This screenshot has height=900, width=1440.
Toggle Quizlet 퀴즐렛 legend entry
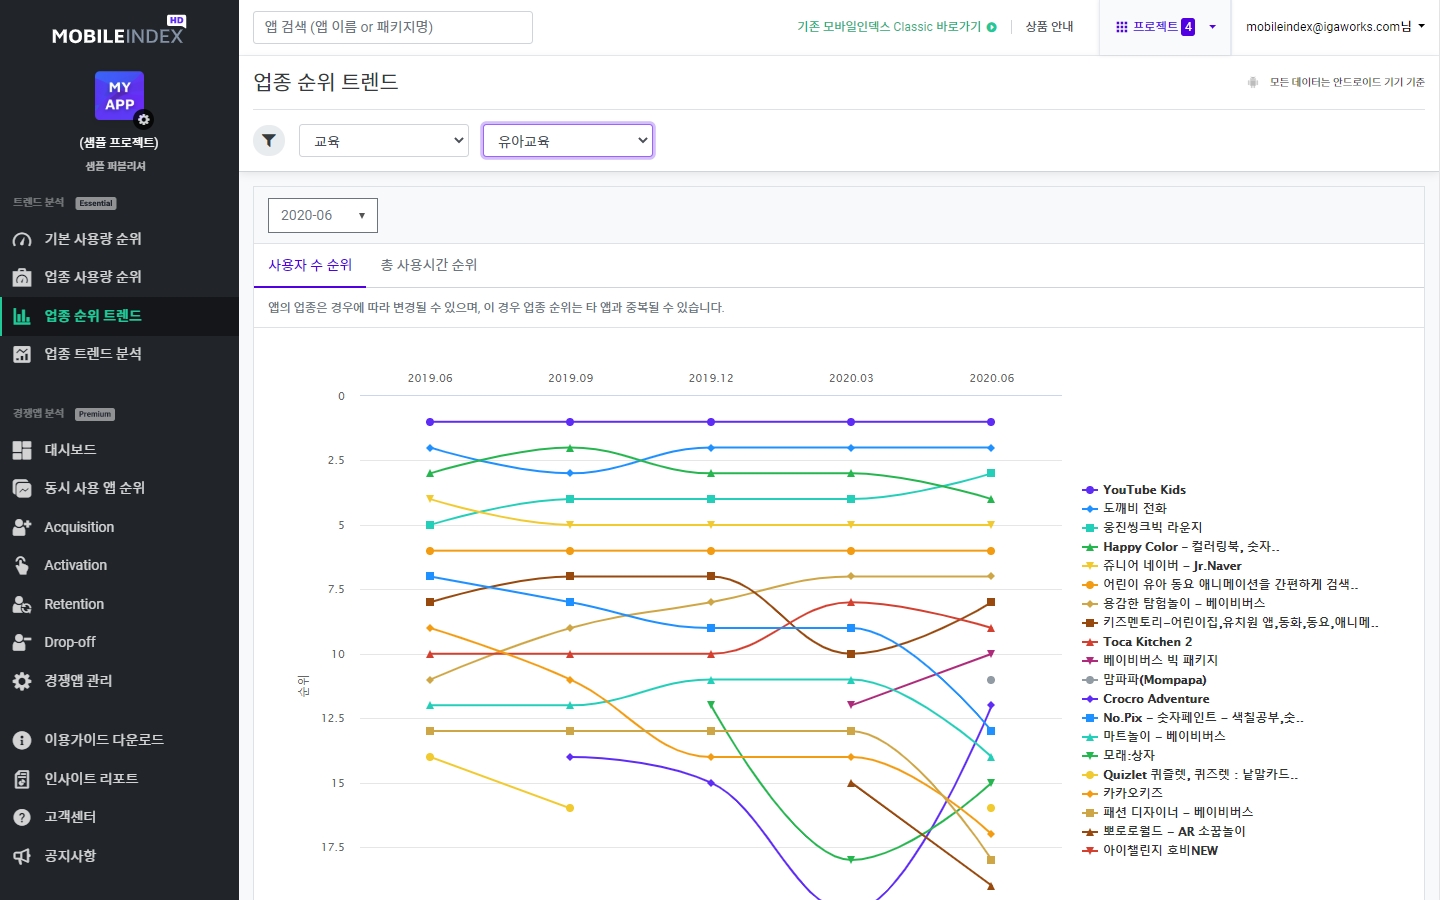pyautogui.click(x=1190, y=774)
